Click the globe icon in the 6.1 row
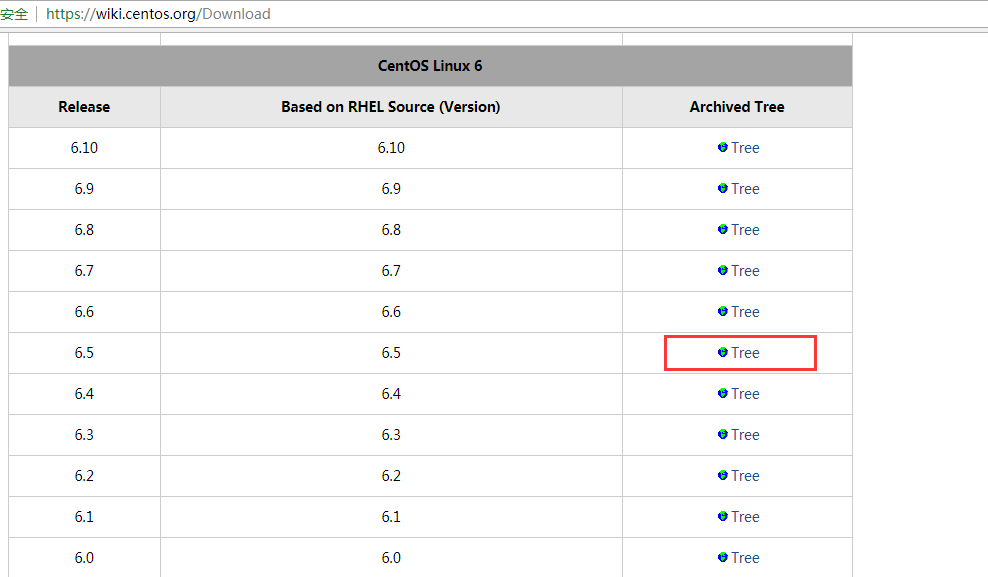The height and width of the screenshot is (577, 988). click(x=723, y=516)
